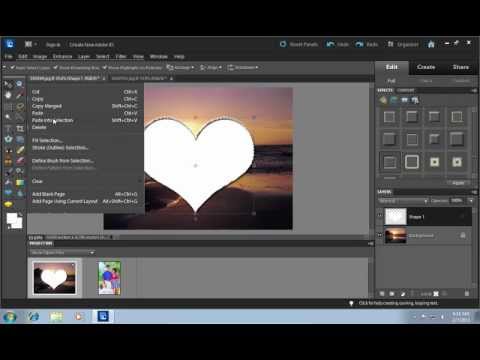The image size is (480, 360).
Task: Select the Zoom tool
Action: click(x=20, y=84)
